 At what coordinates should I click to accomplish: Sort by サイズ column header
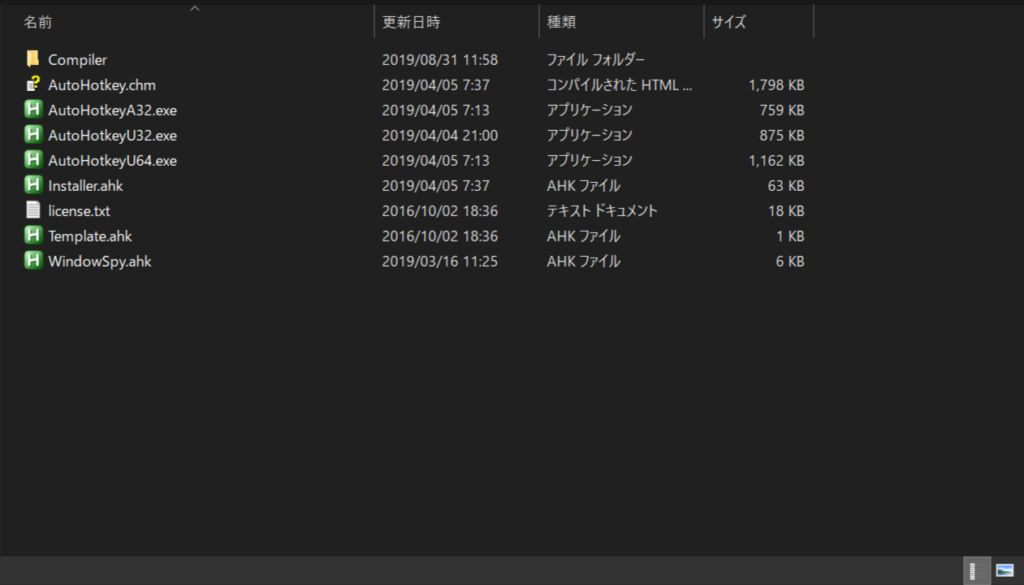tap(729, 22)
